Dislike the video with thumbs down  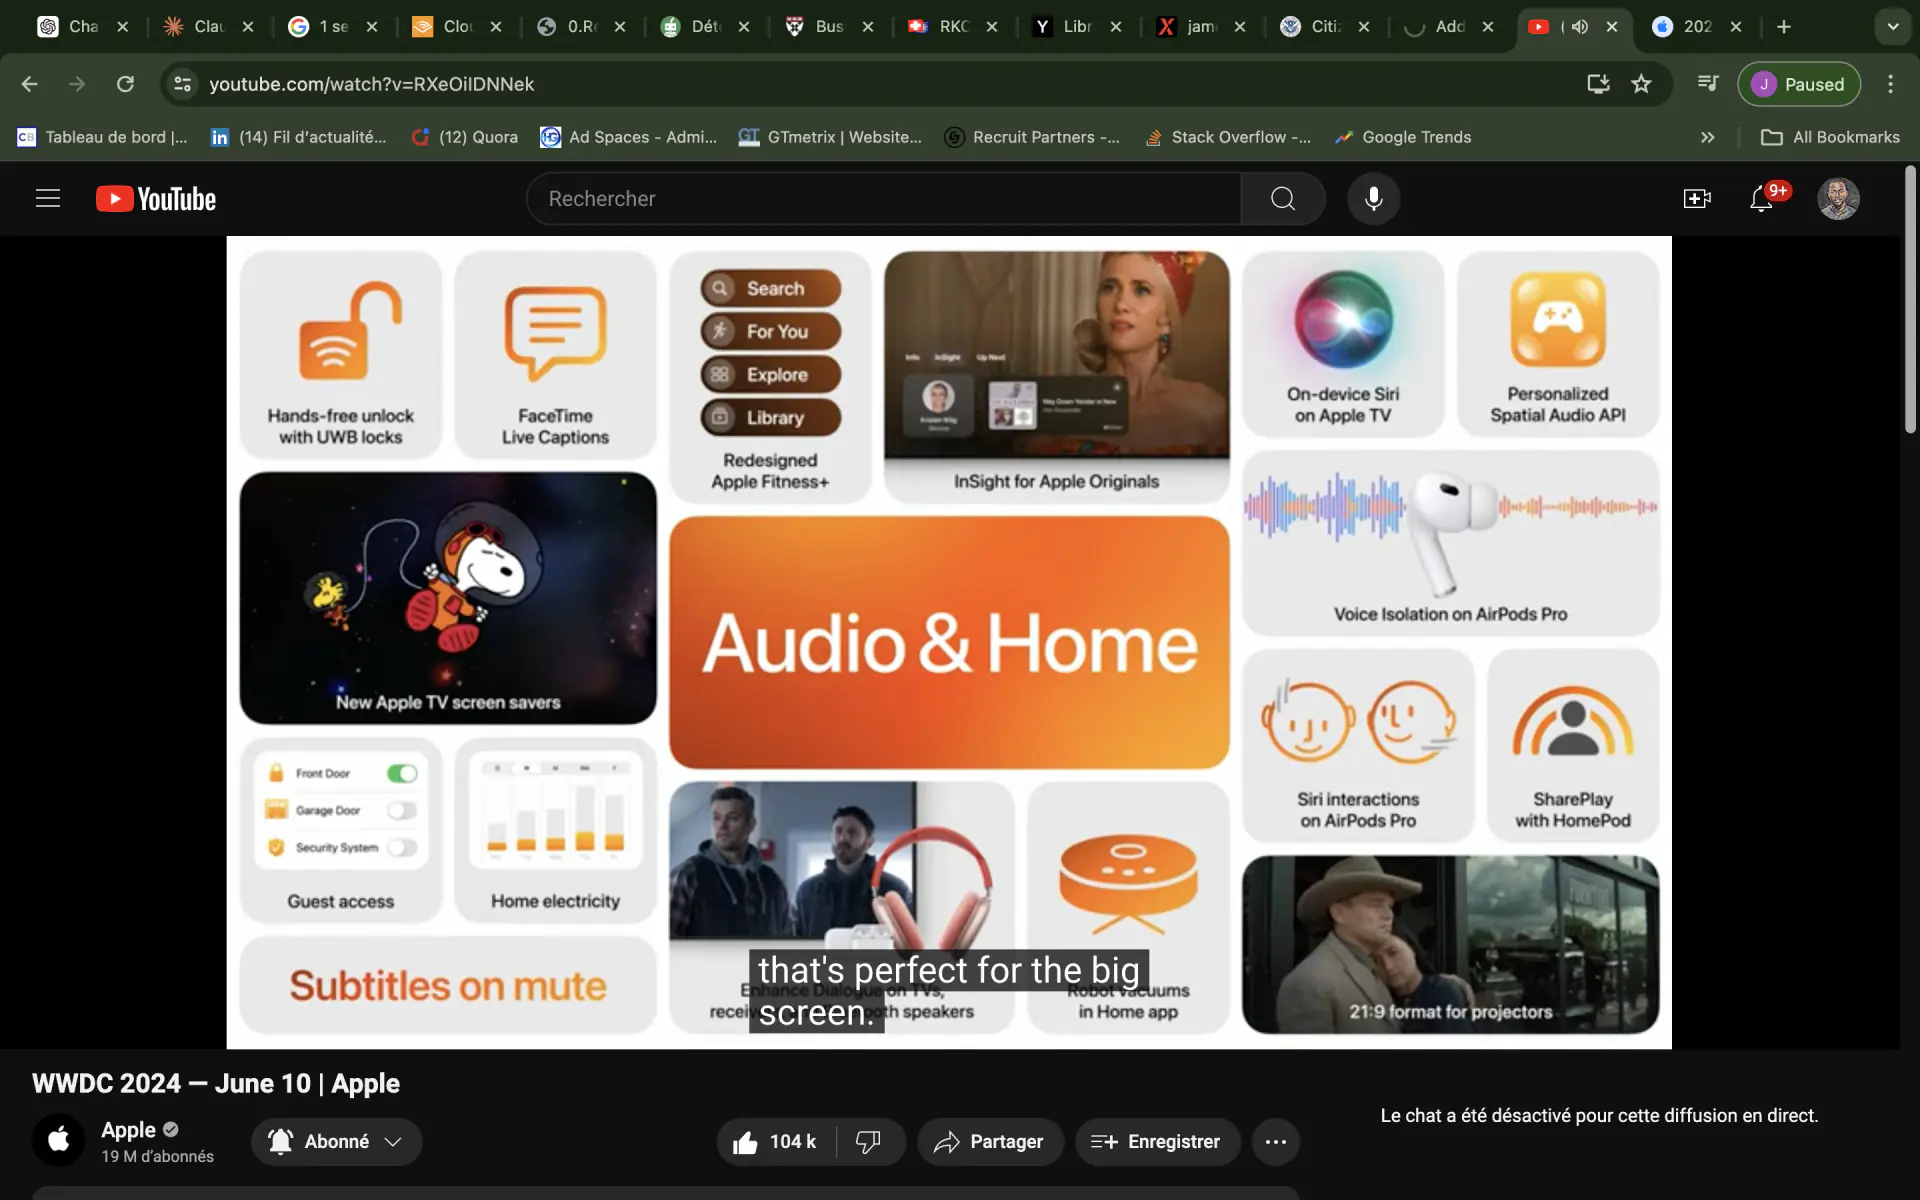pyautogui.click(x=869, y=1142)
